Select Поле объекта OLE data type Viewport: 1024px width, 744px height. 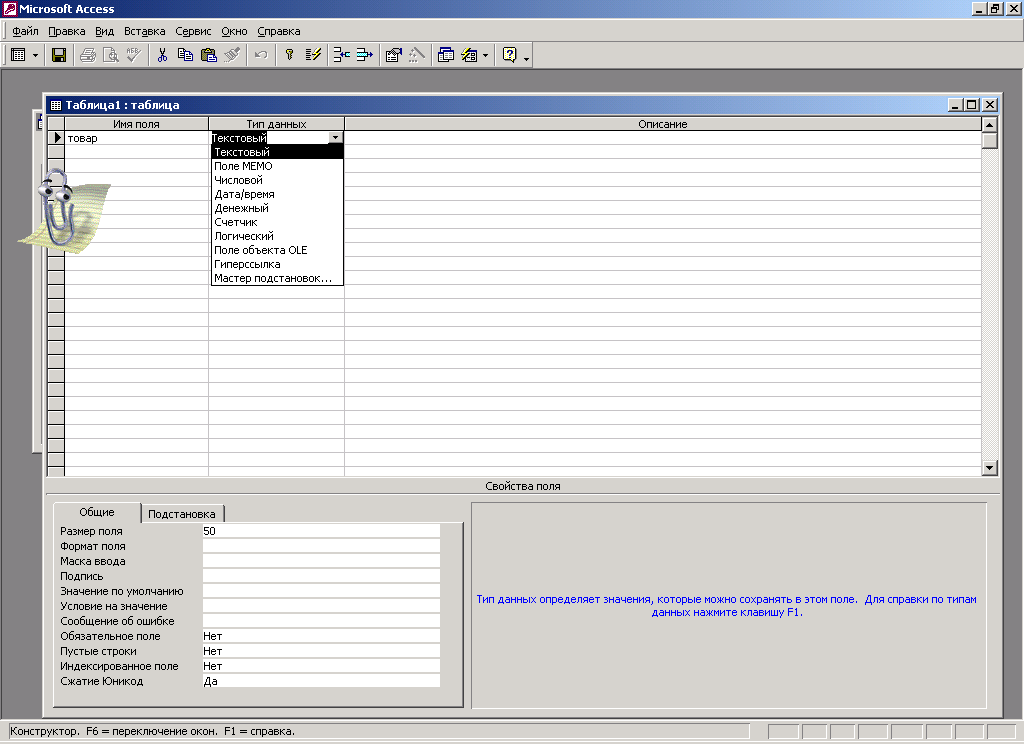click(277, 250)
